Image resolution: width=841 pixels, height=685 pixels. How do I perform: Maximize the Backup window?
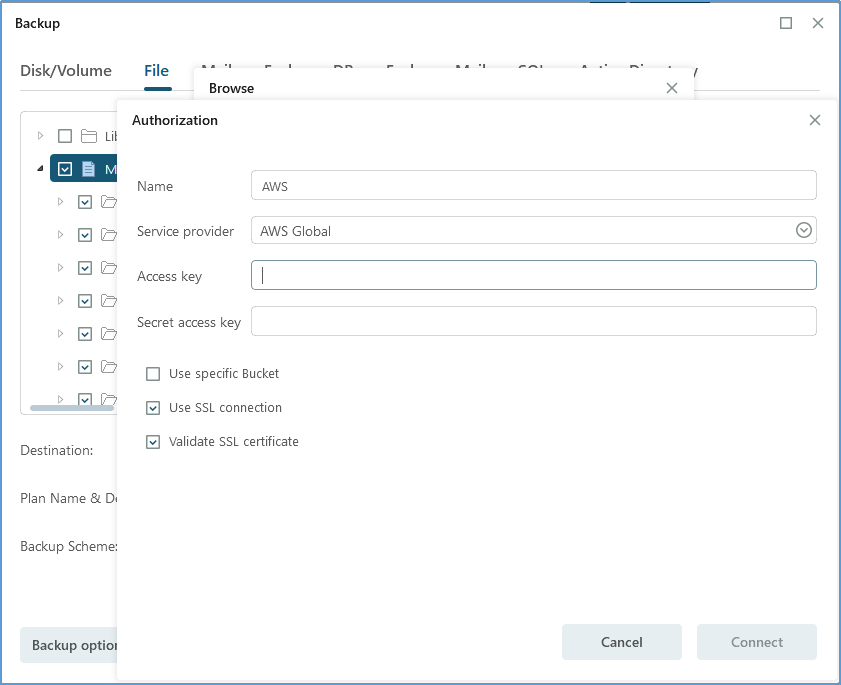pos(786,23)
